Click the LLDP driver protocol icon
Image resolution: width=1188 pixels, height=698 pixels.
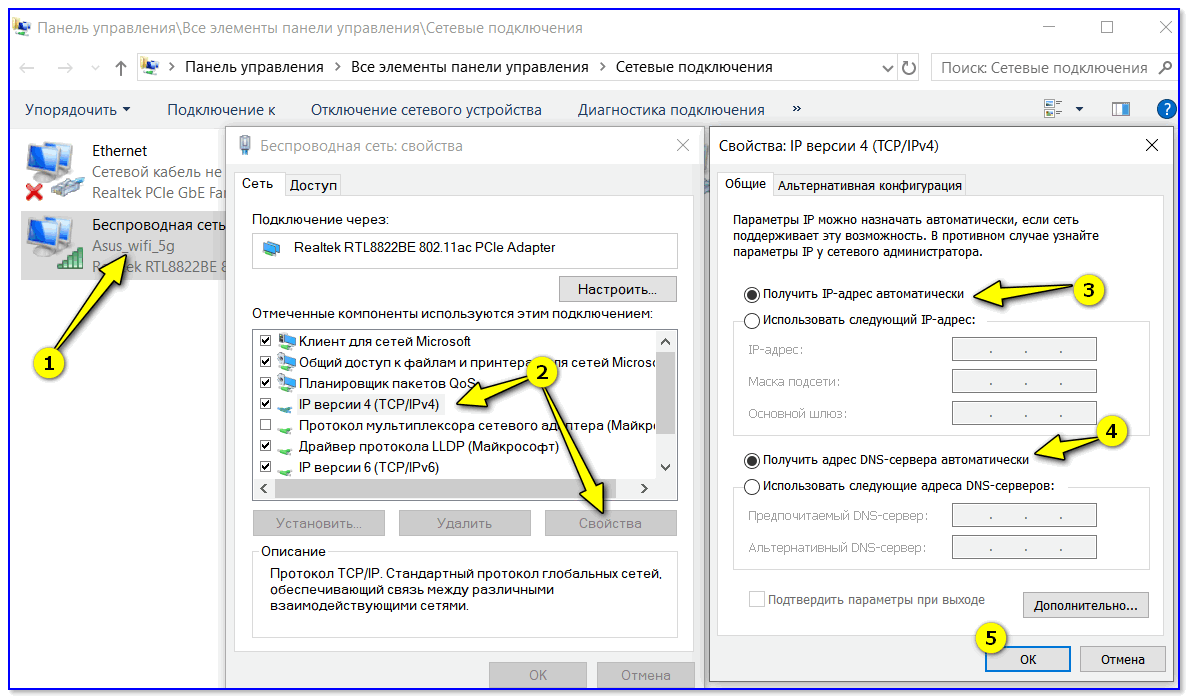click(x=286, y=448)
